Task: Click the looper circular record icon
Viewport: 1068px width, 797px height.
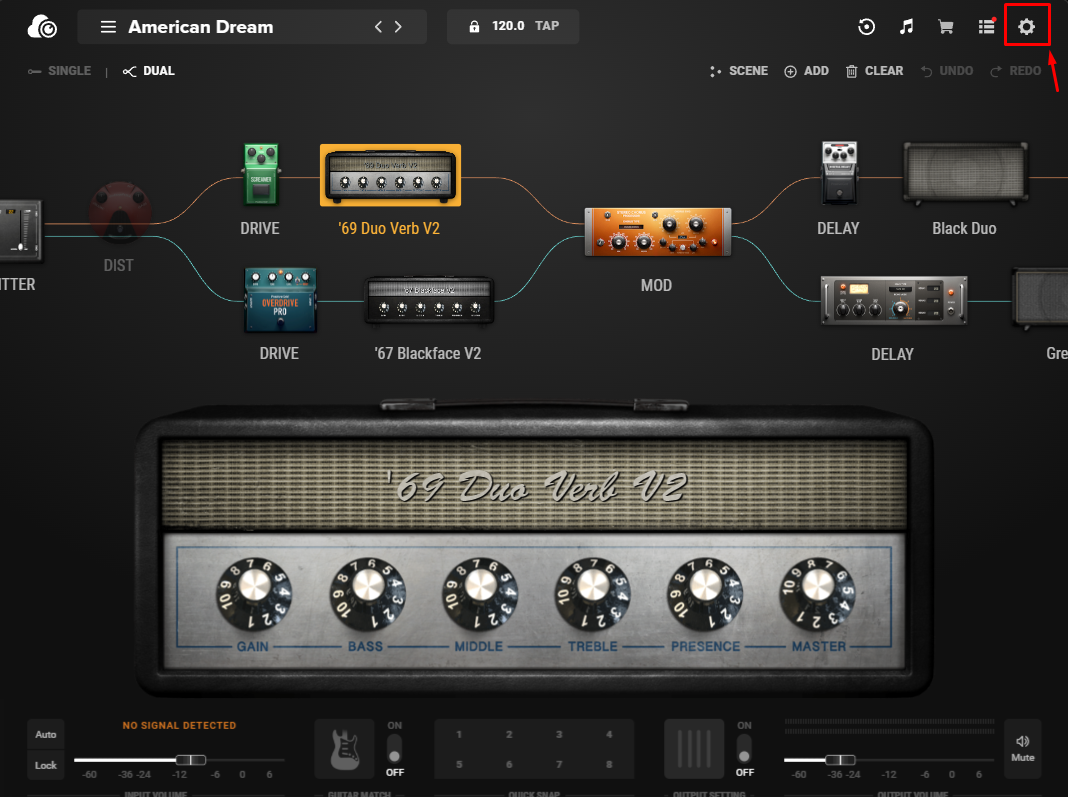Action: click(866, 27)
